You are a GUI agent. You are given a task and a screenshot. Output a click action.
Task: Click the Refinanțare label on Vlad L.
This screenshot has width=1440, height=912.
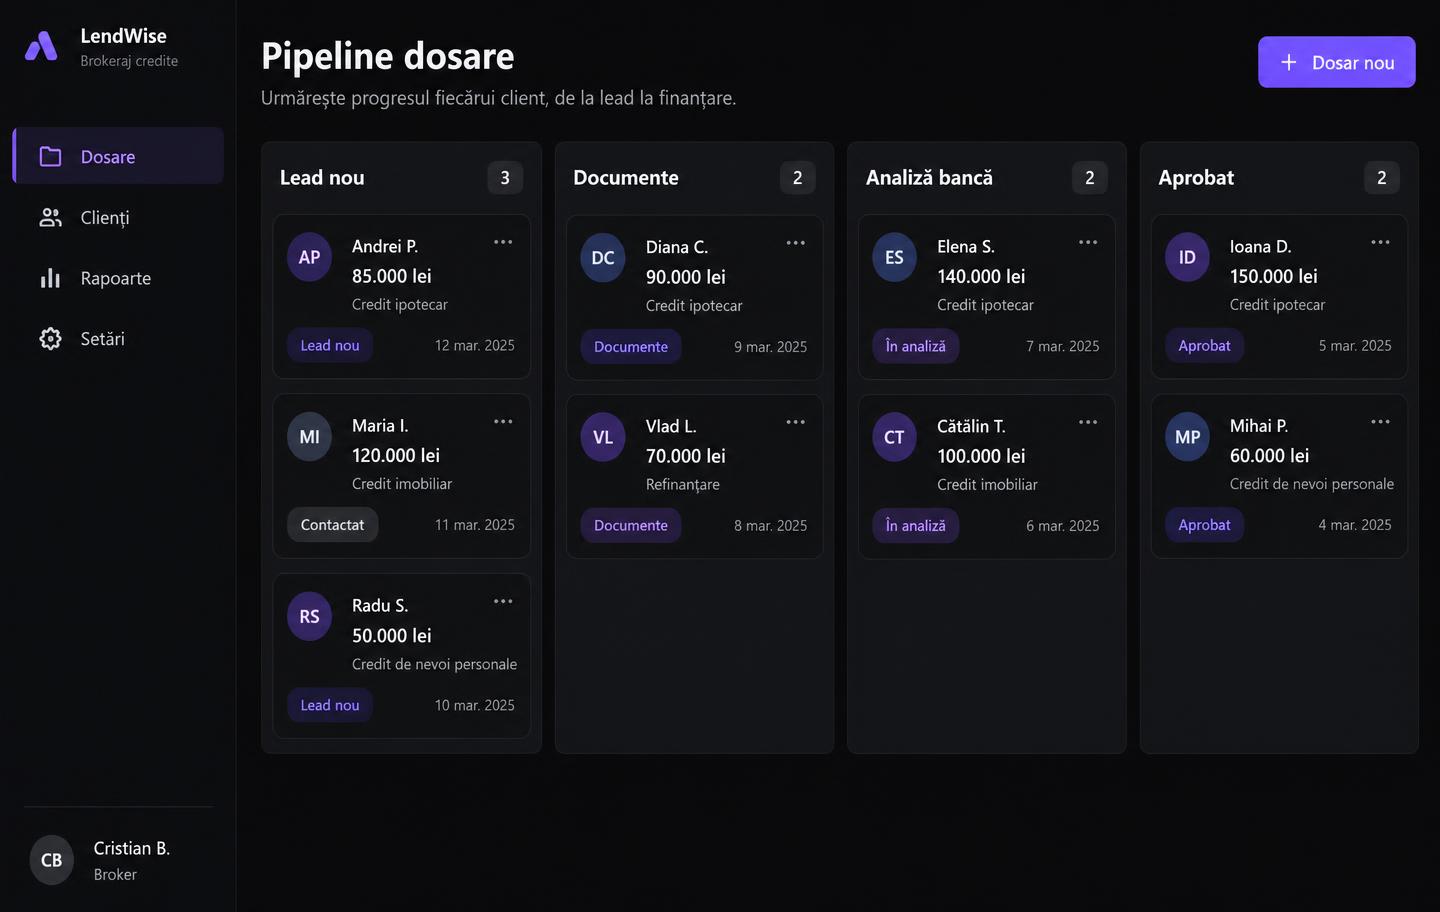coord(683,484)
